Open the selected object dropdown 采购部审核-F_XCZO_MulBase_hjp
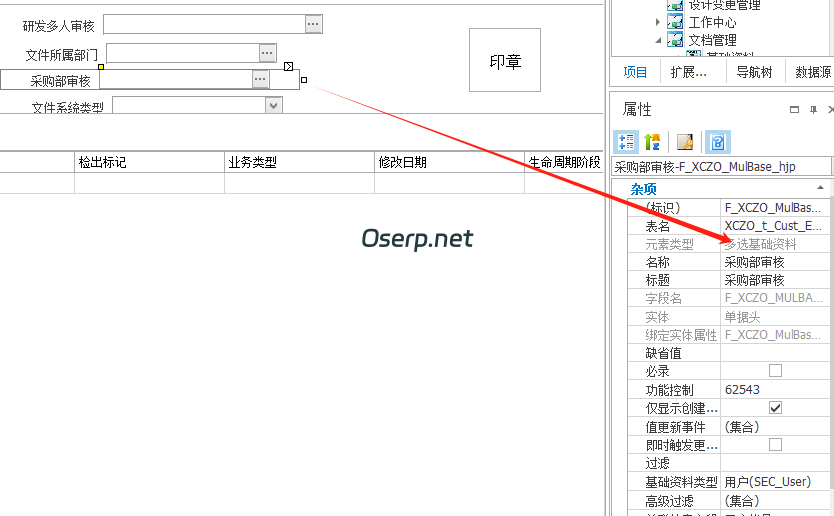The width and height of the screenshot is (834, 516). pos(722,167)
